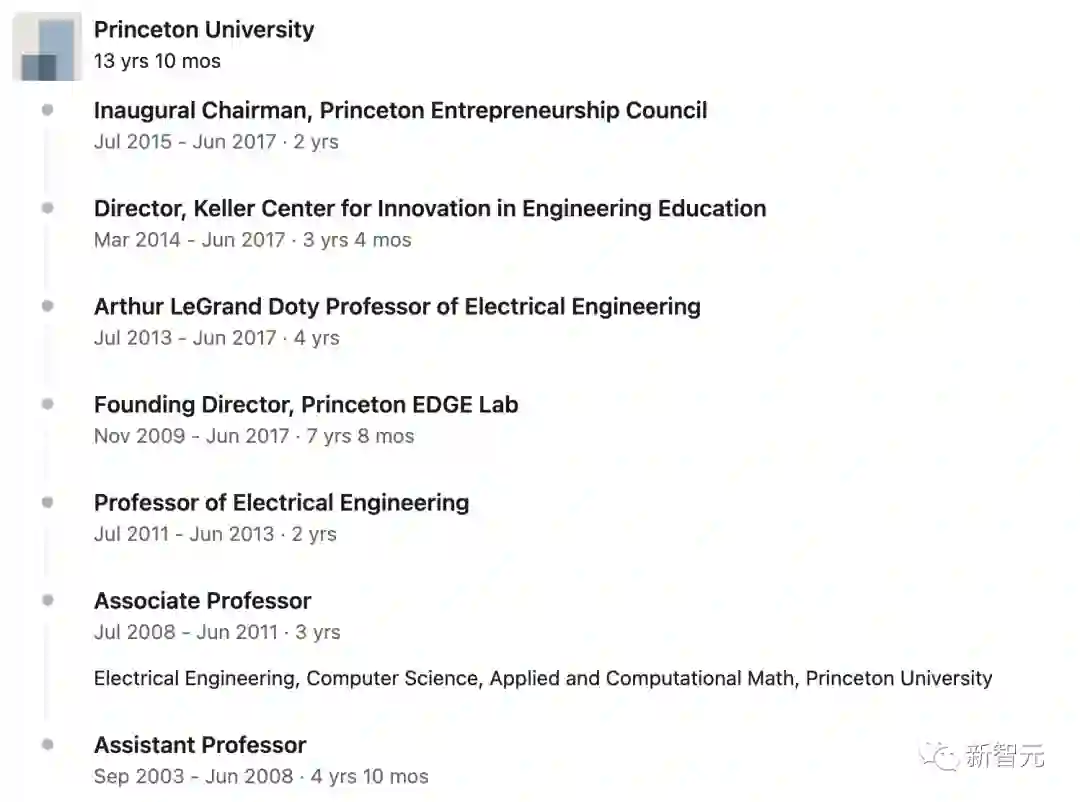This screenshot has width=1080, height=802.
Task: Click the Founding Director, Princeton EDGE Lab title
Action: [306, 404]
